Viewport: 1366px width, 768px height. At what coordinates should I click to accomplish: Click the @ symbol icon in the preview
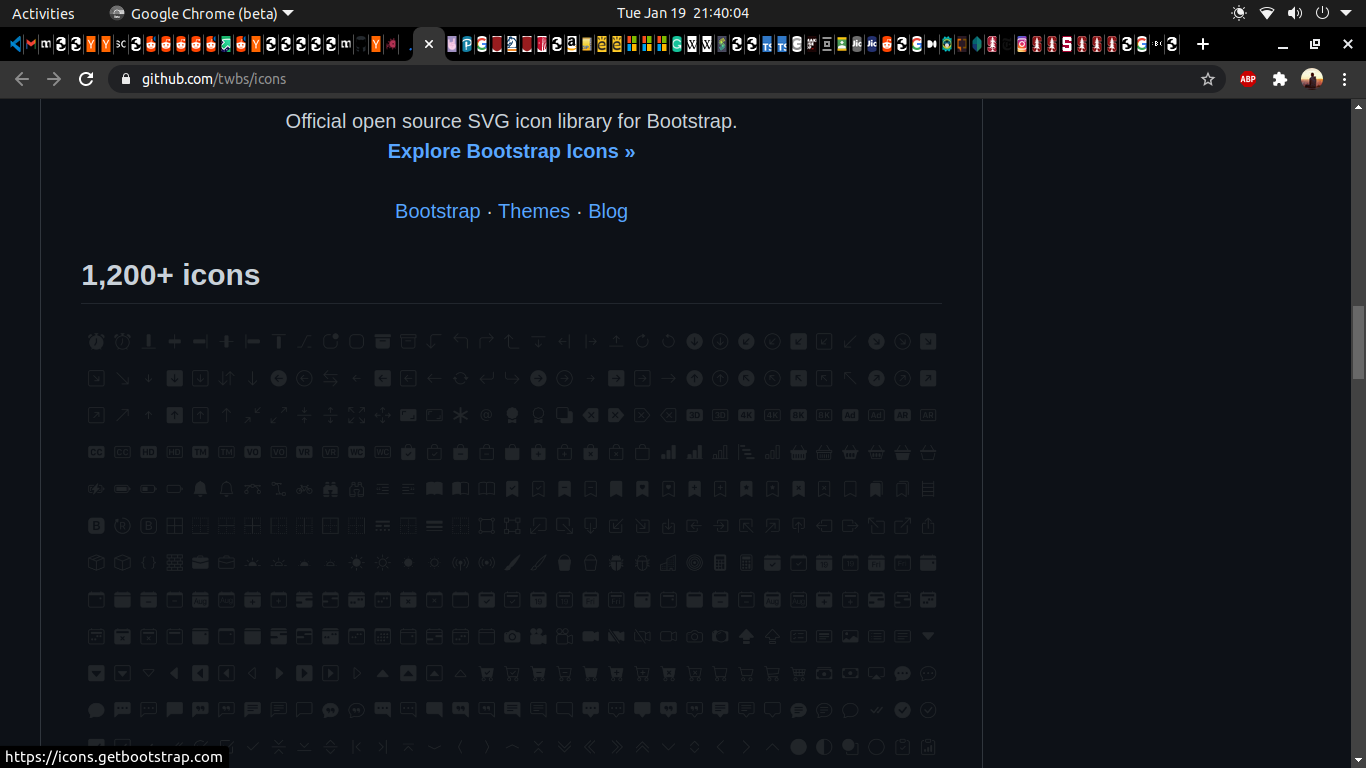(486, 415)
